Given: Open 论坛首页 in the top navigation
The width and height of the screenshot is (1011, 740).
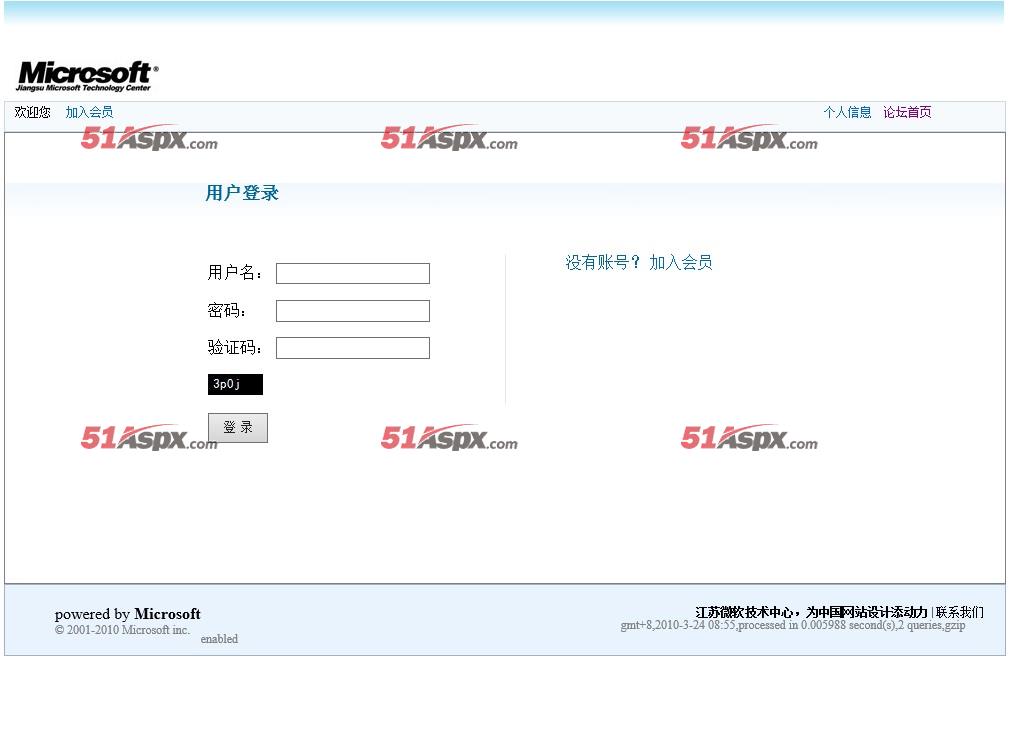Looking at the screenshot, I should pos(907,112).
